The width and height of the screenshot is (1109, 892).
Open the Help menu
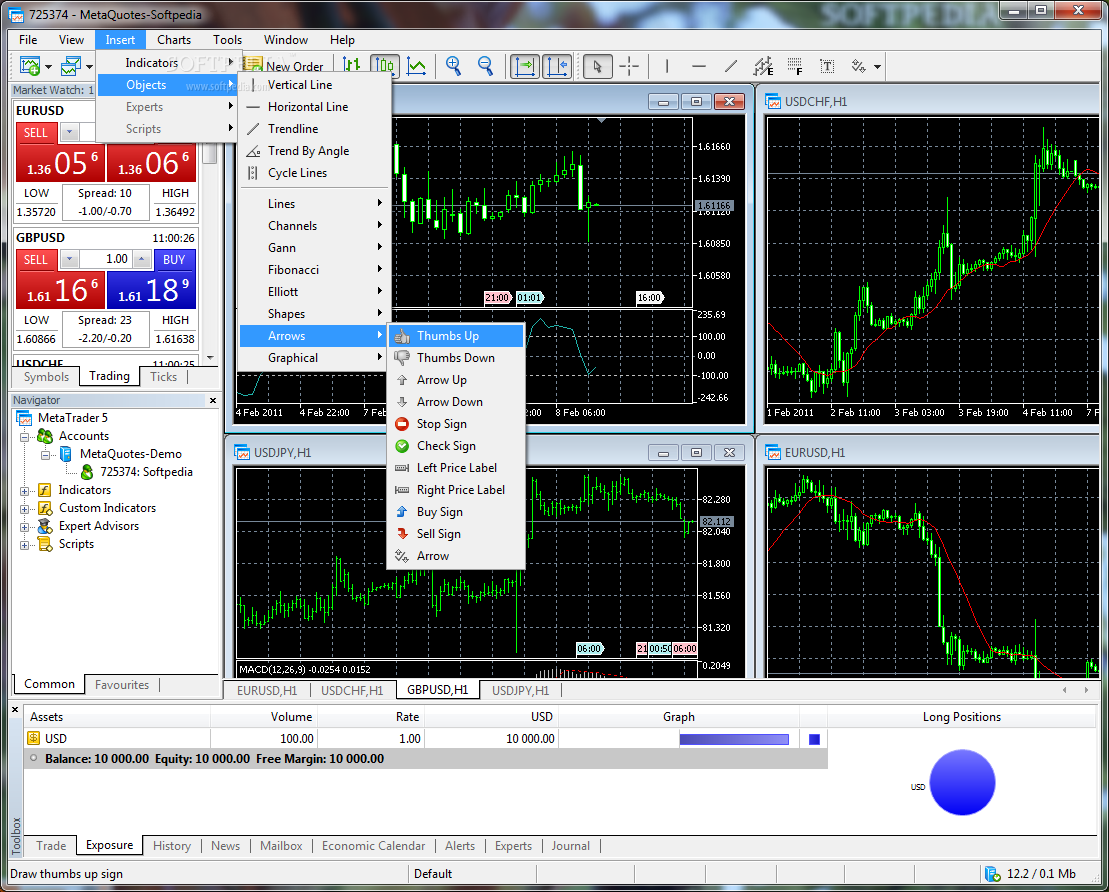coord(342,40)
